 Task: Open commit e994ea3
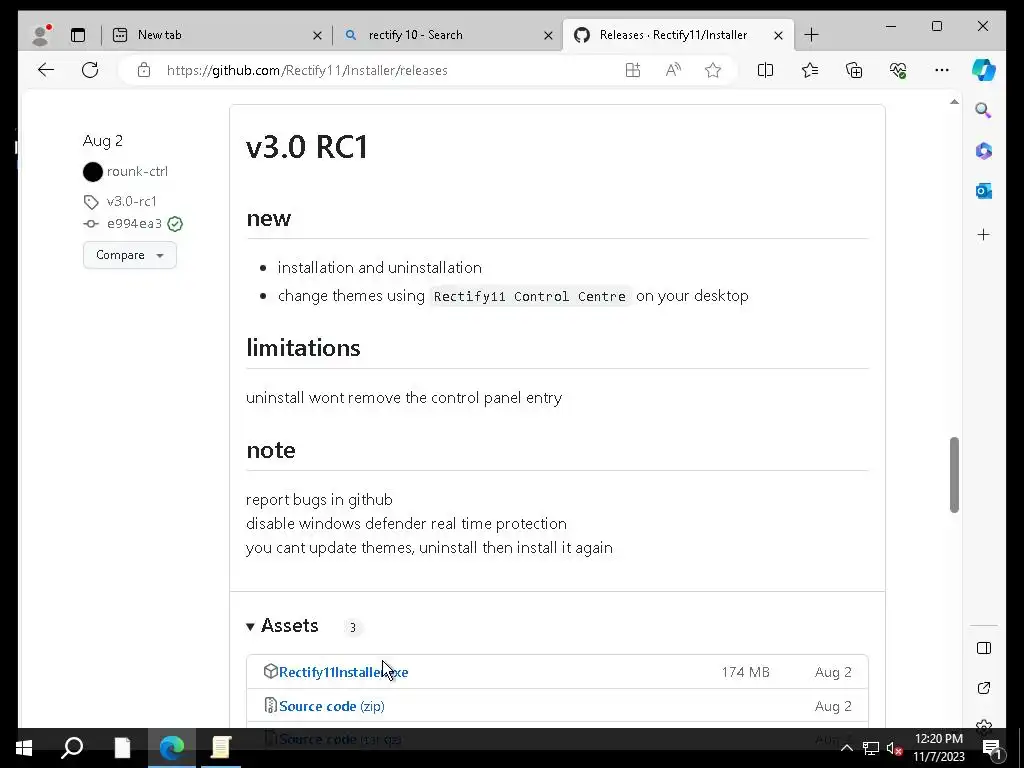(x=134, y=223)
